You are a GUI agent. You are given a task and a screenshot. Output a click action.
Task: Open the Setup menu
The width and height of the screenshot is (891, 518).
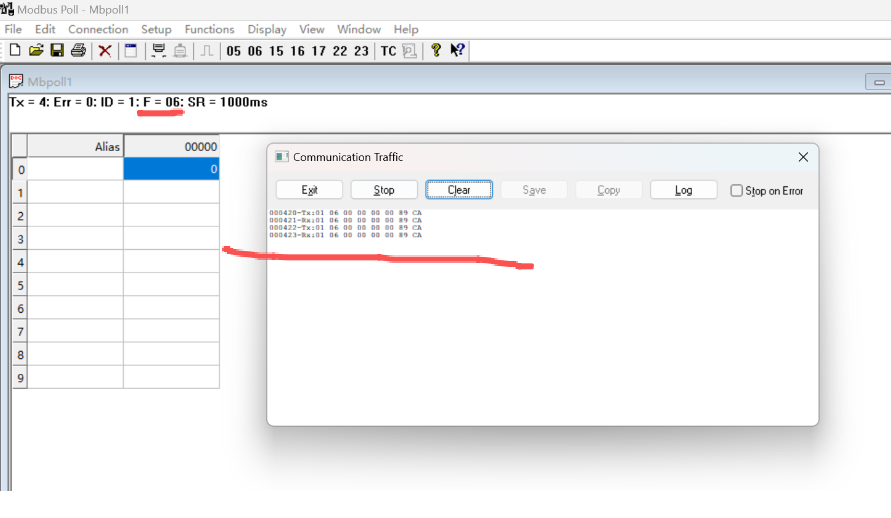click(156, 29)
